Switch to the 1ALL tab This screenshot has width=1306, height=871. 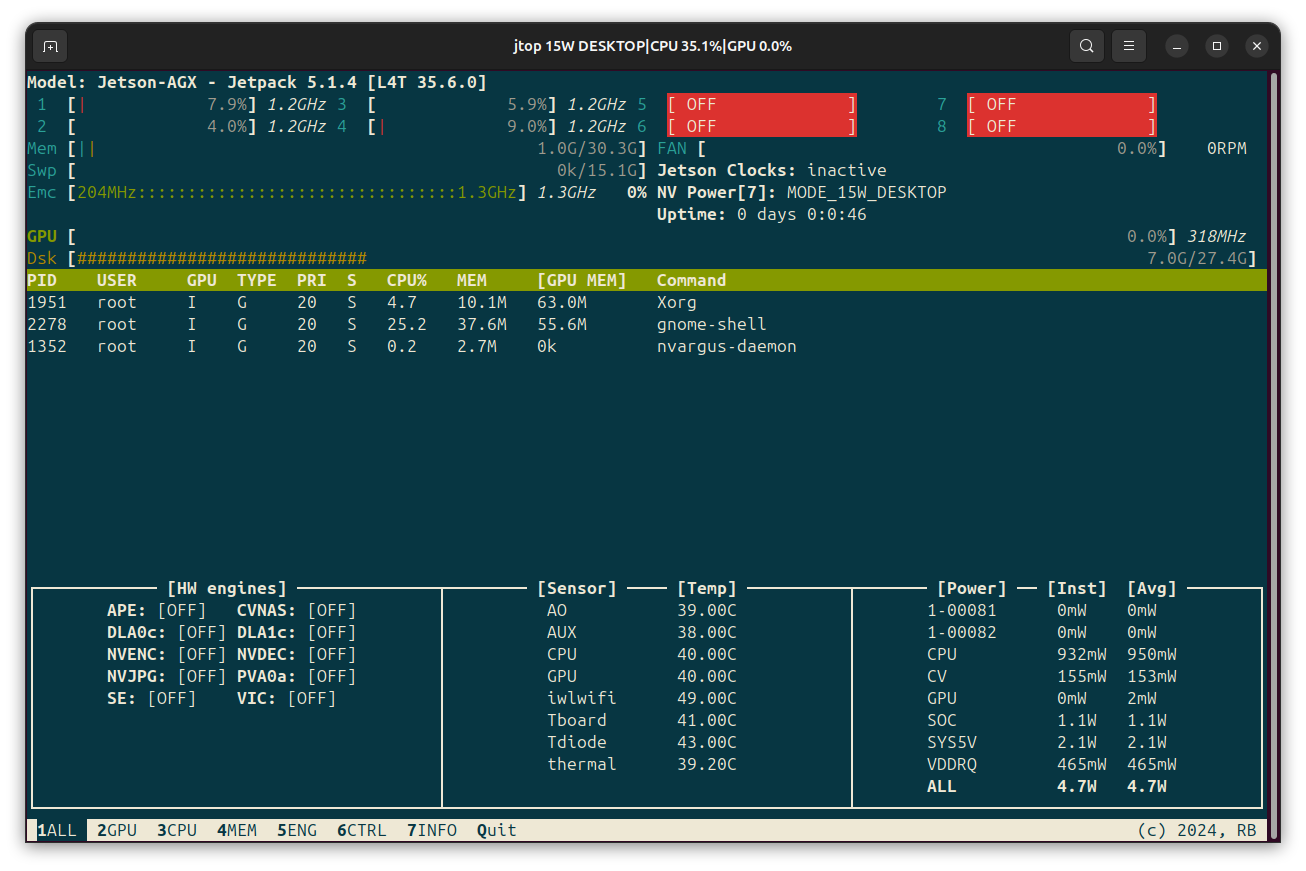coord(57,830)
